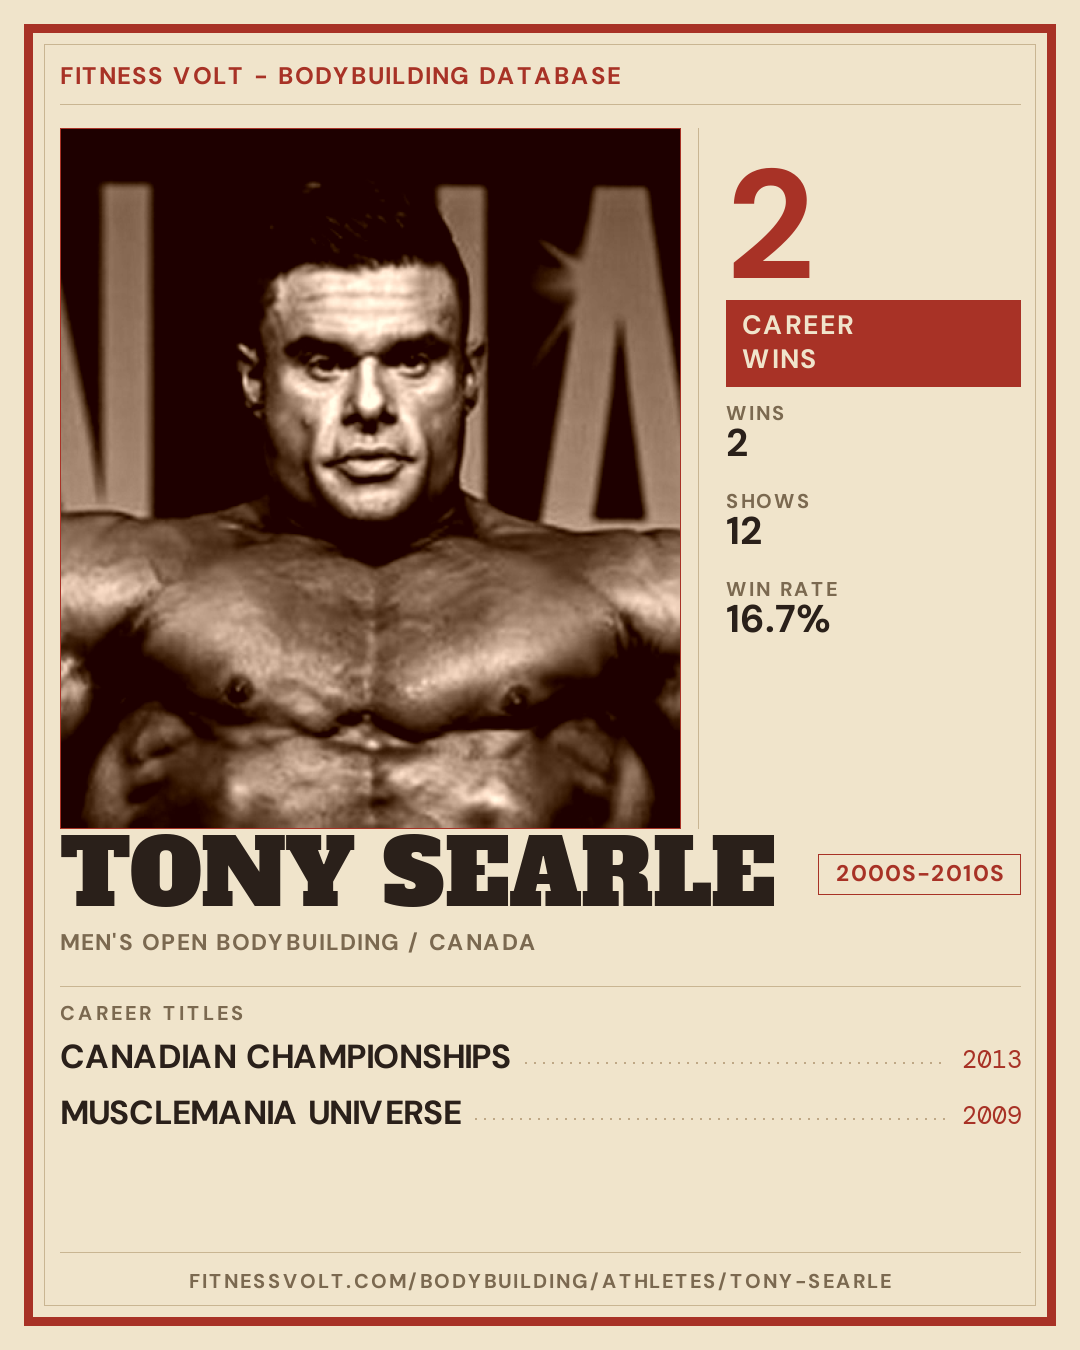The image size is (1080, 1350).
Task: Click the Shows stat value 12
Action: (744, 531)
